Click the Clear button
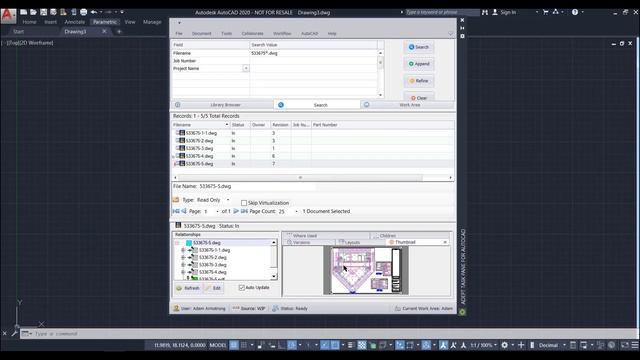The height and width of the screenshot is (360, 640). coord(419,97)
